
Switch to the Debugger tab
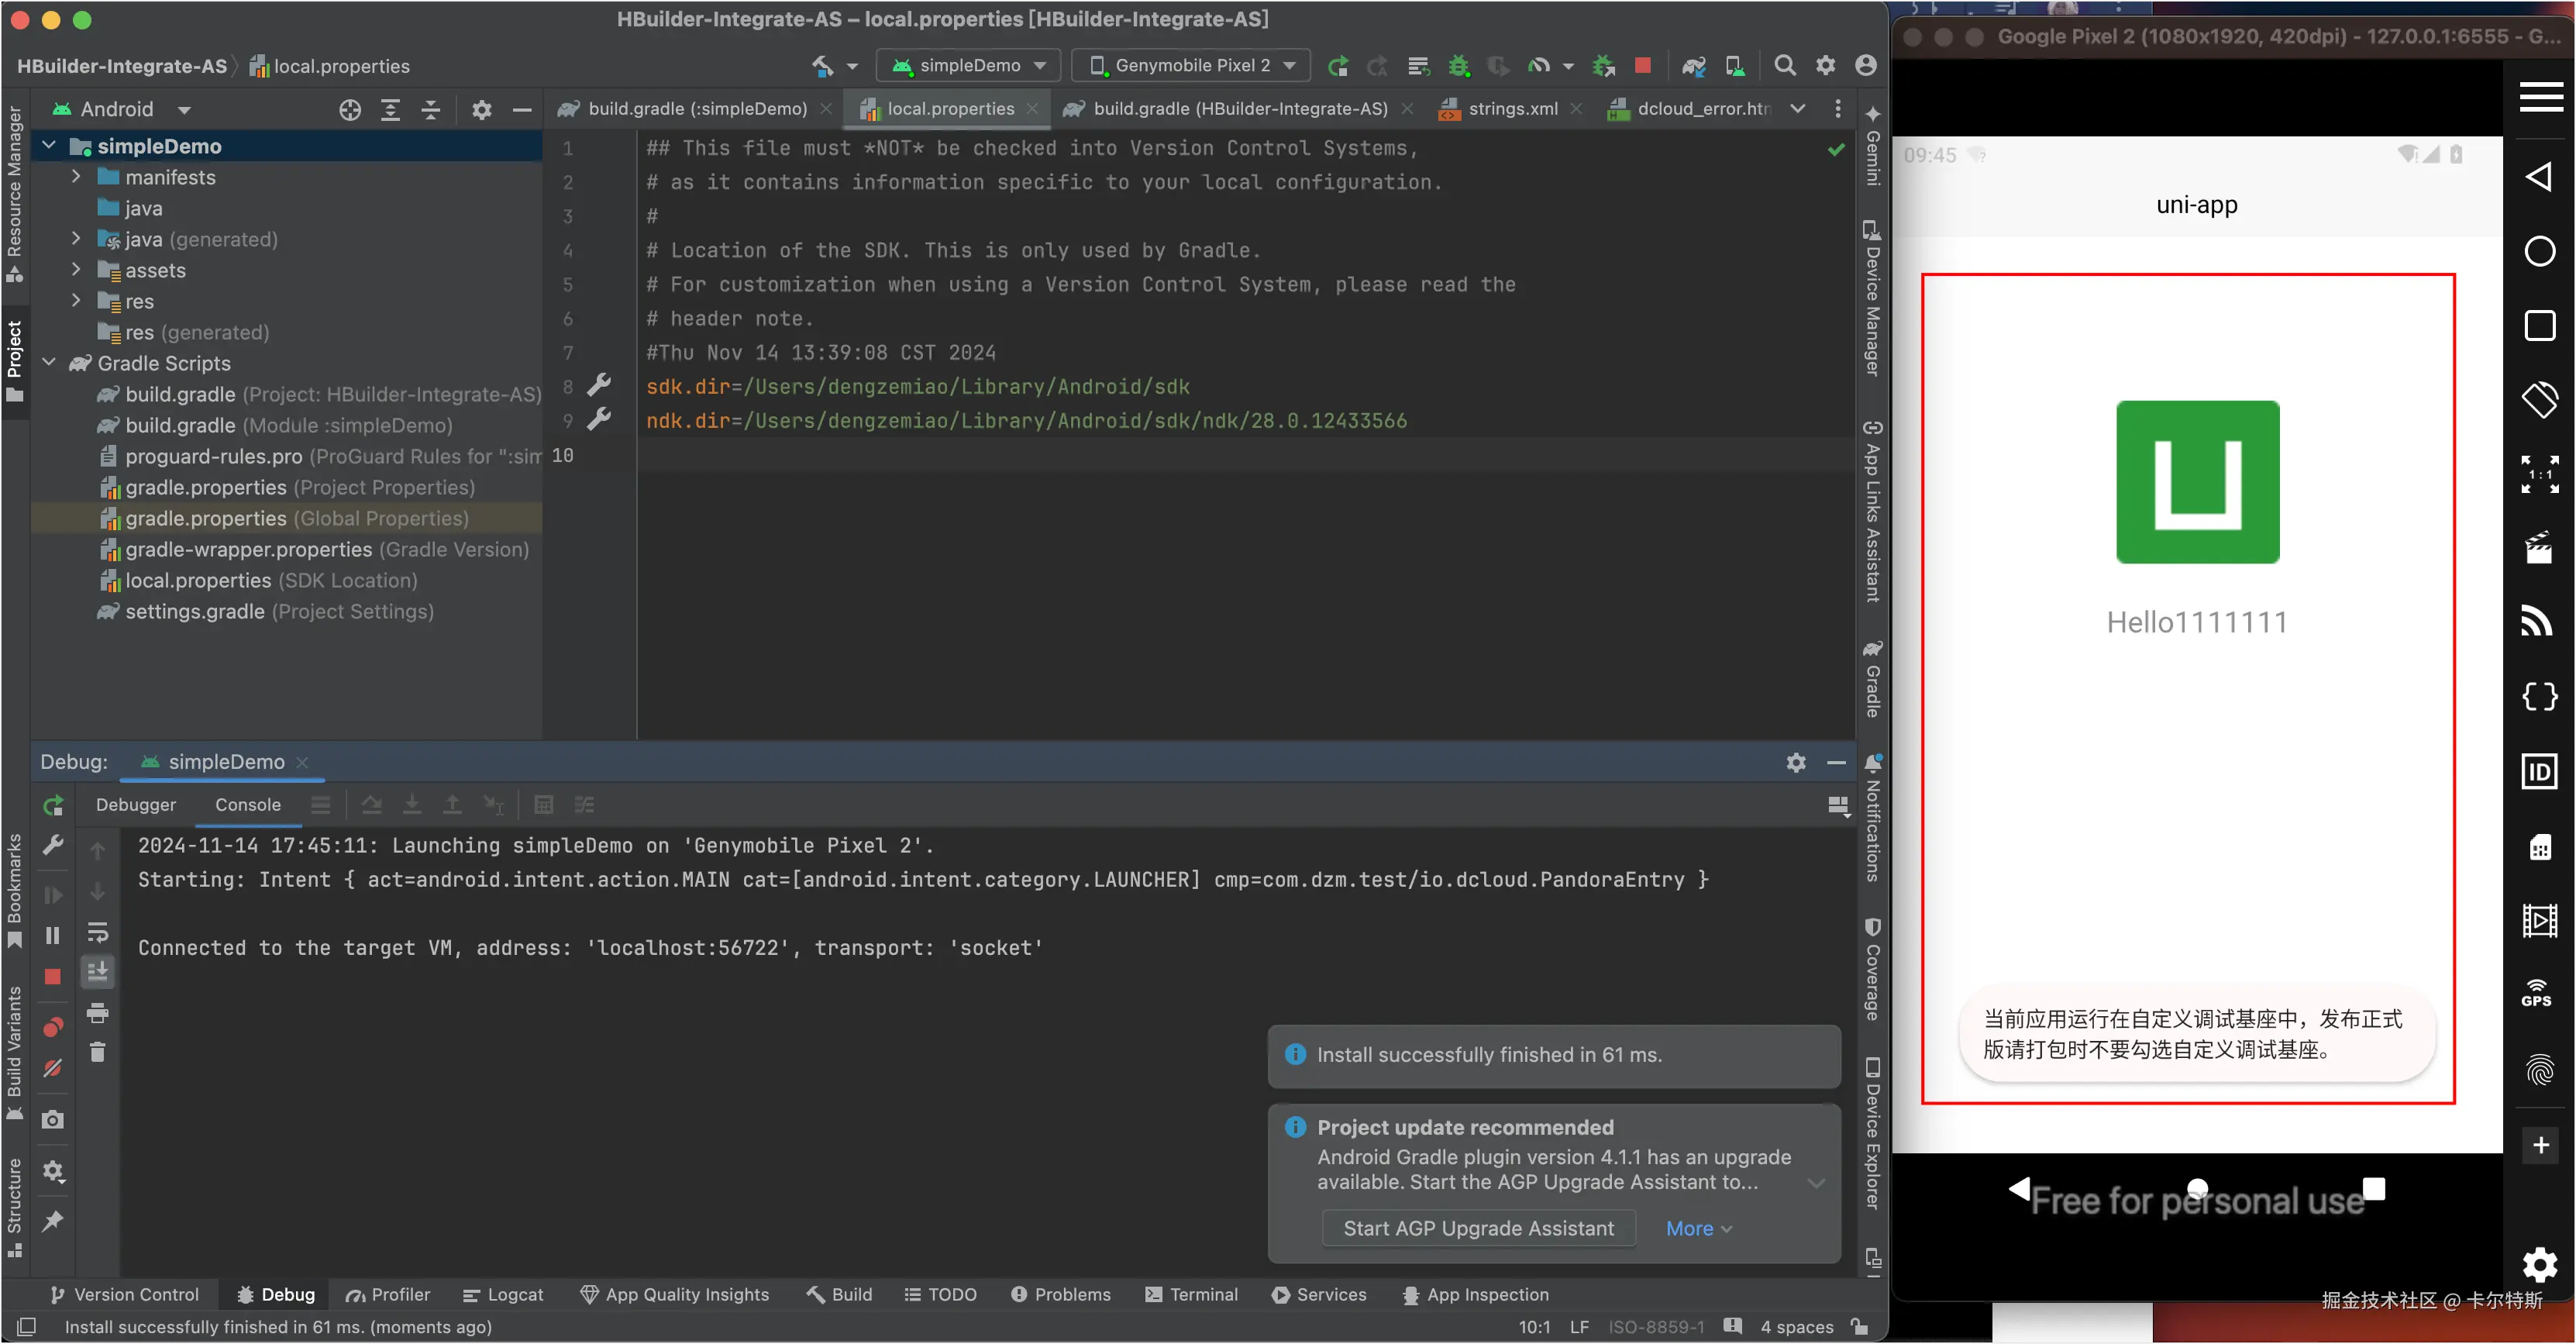point(136,805)
